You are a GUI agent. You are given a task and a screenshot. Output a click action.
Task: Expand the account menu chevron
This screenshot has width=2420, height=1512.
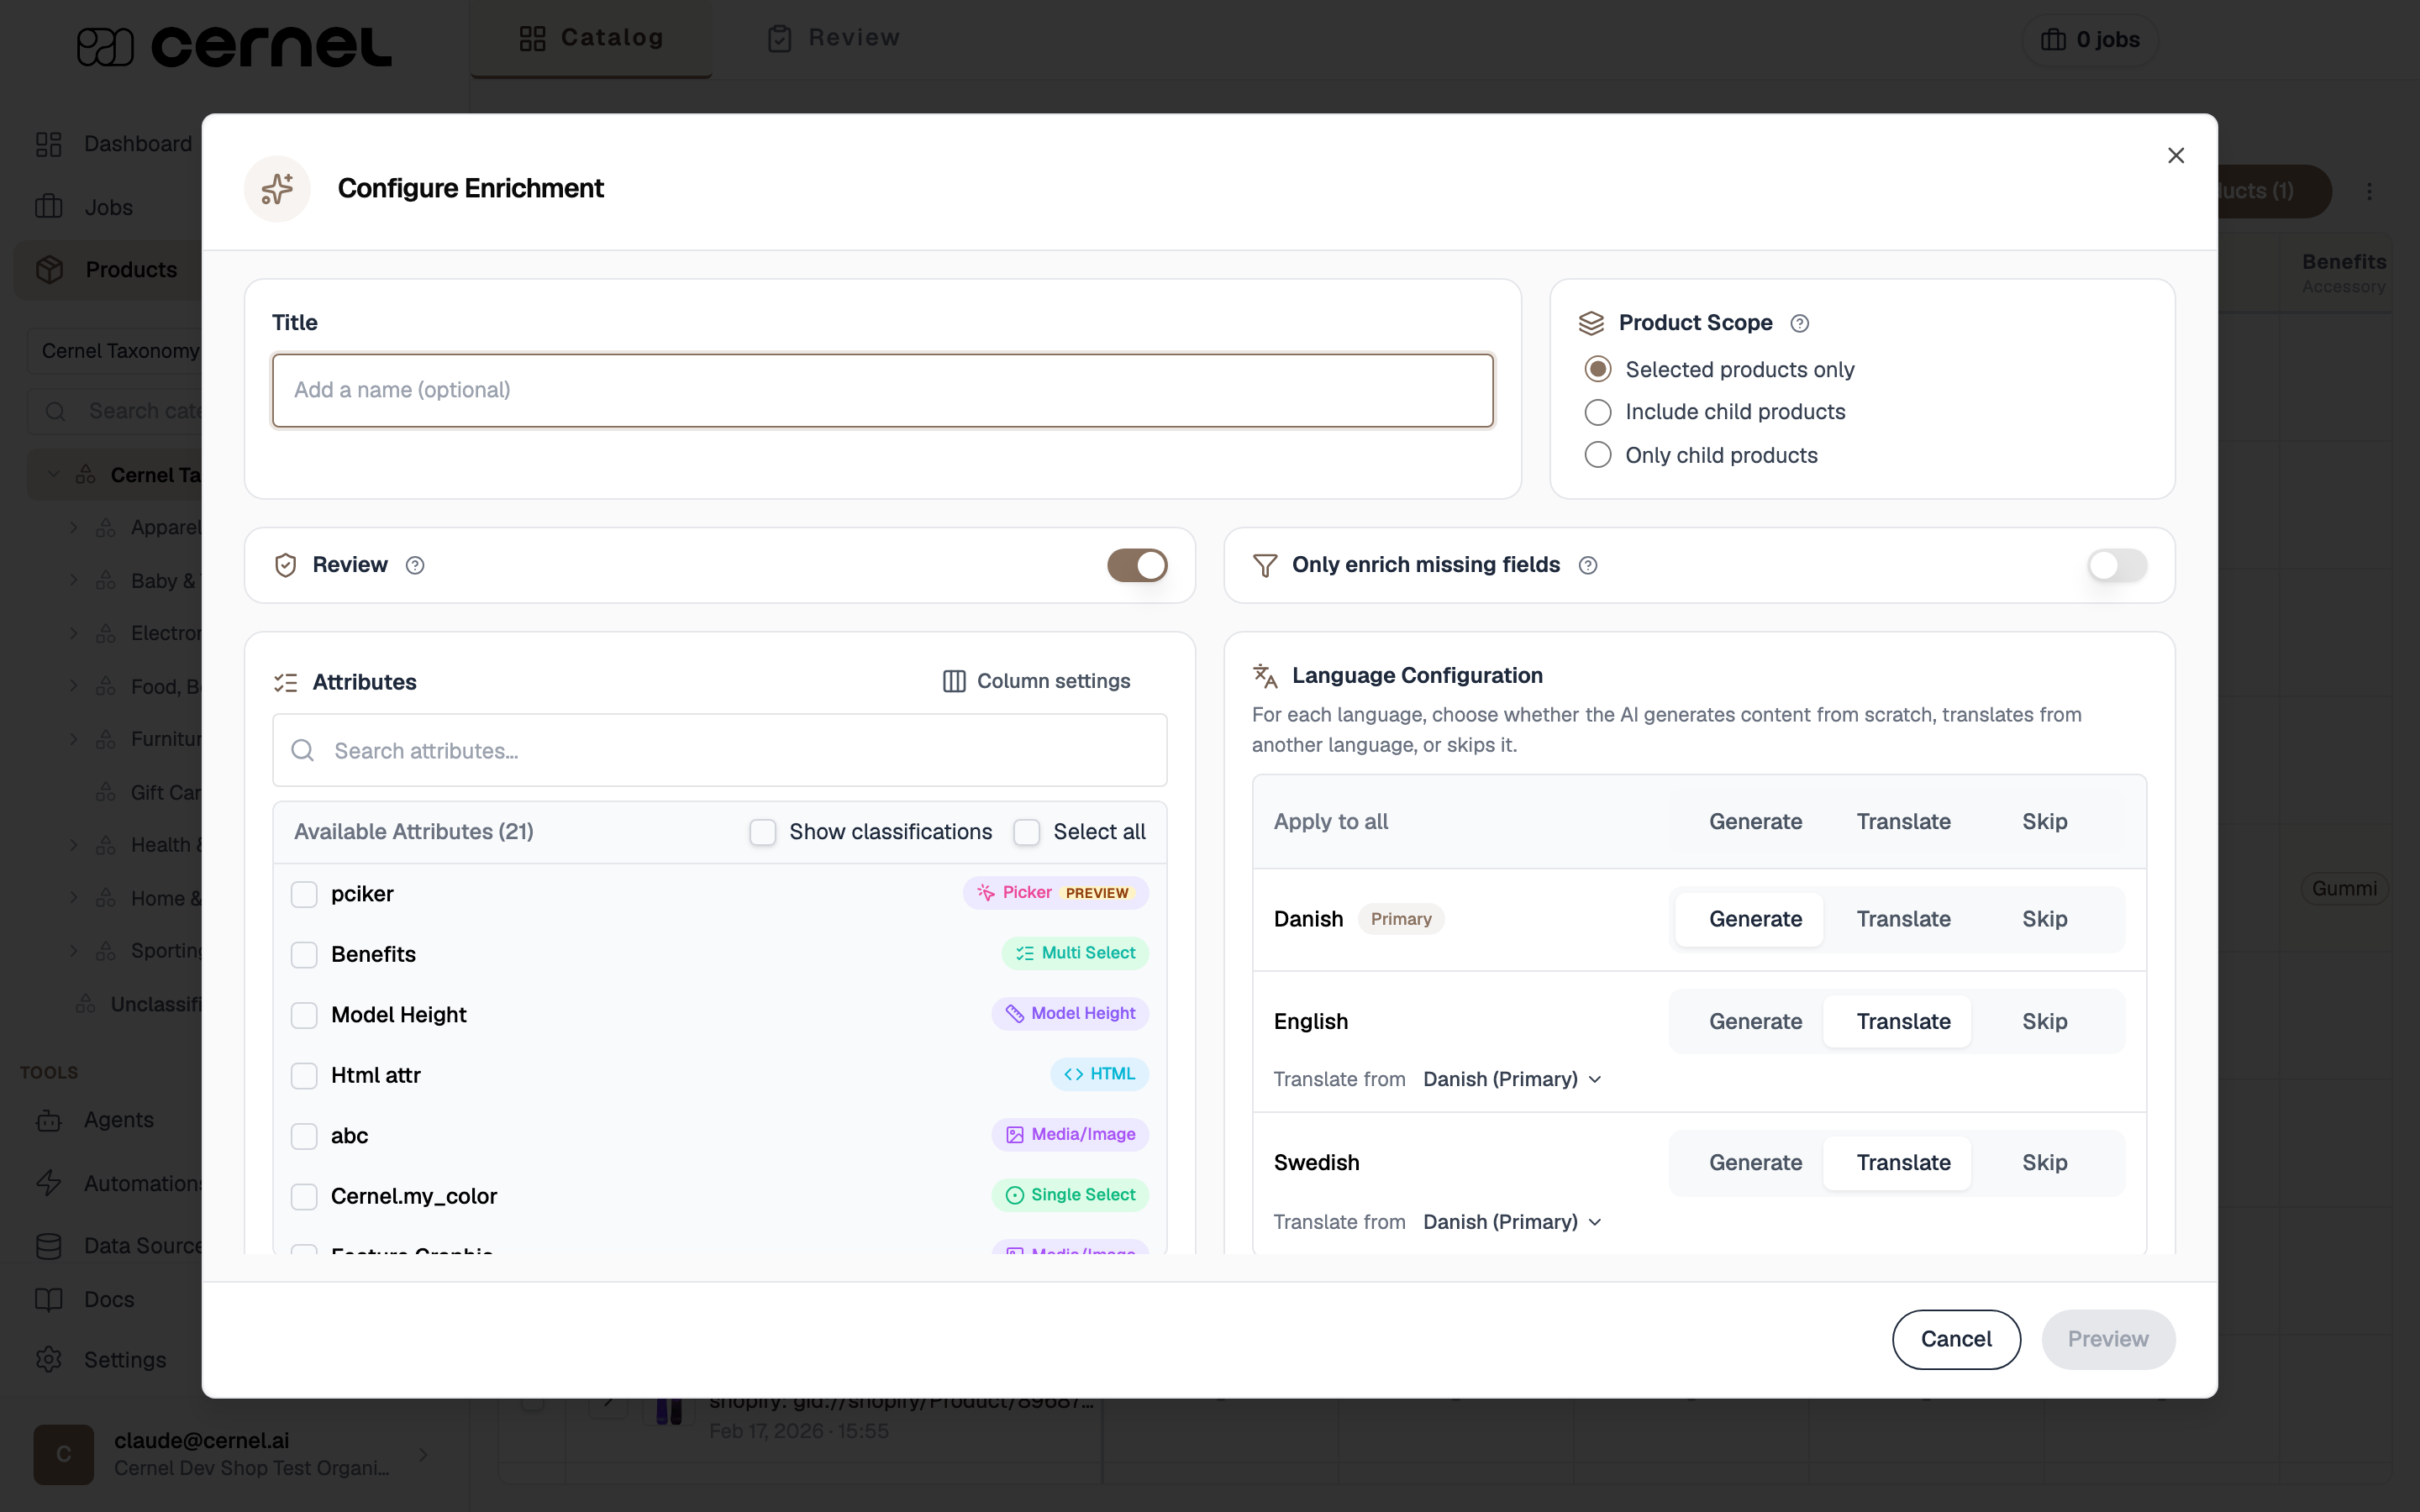423,1454
